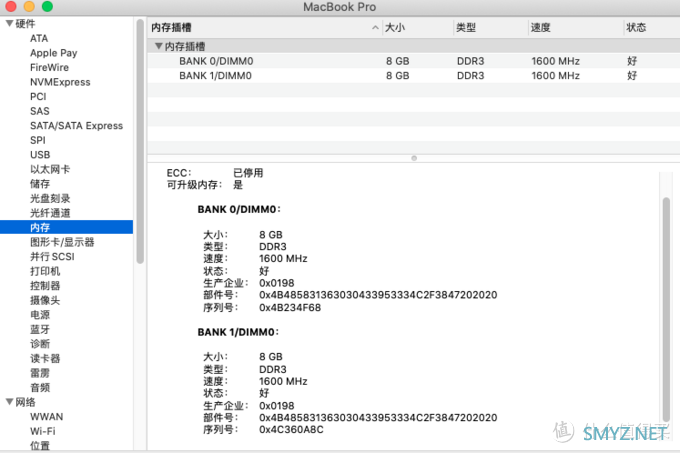Select BANK 0/DIMM0 table row
The height and width of the screenshot is (453, 680).
(x=414, y=61)
